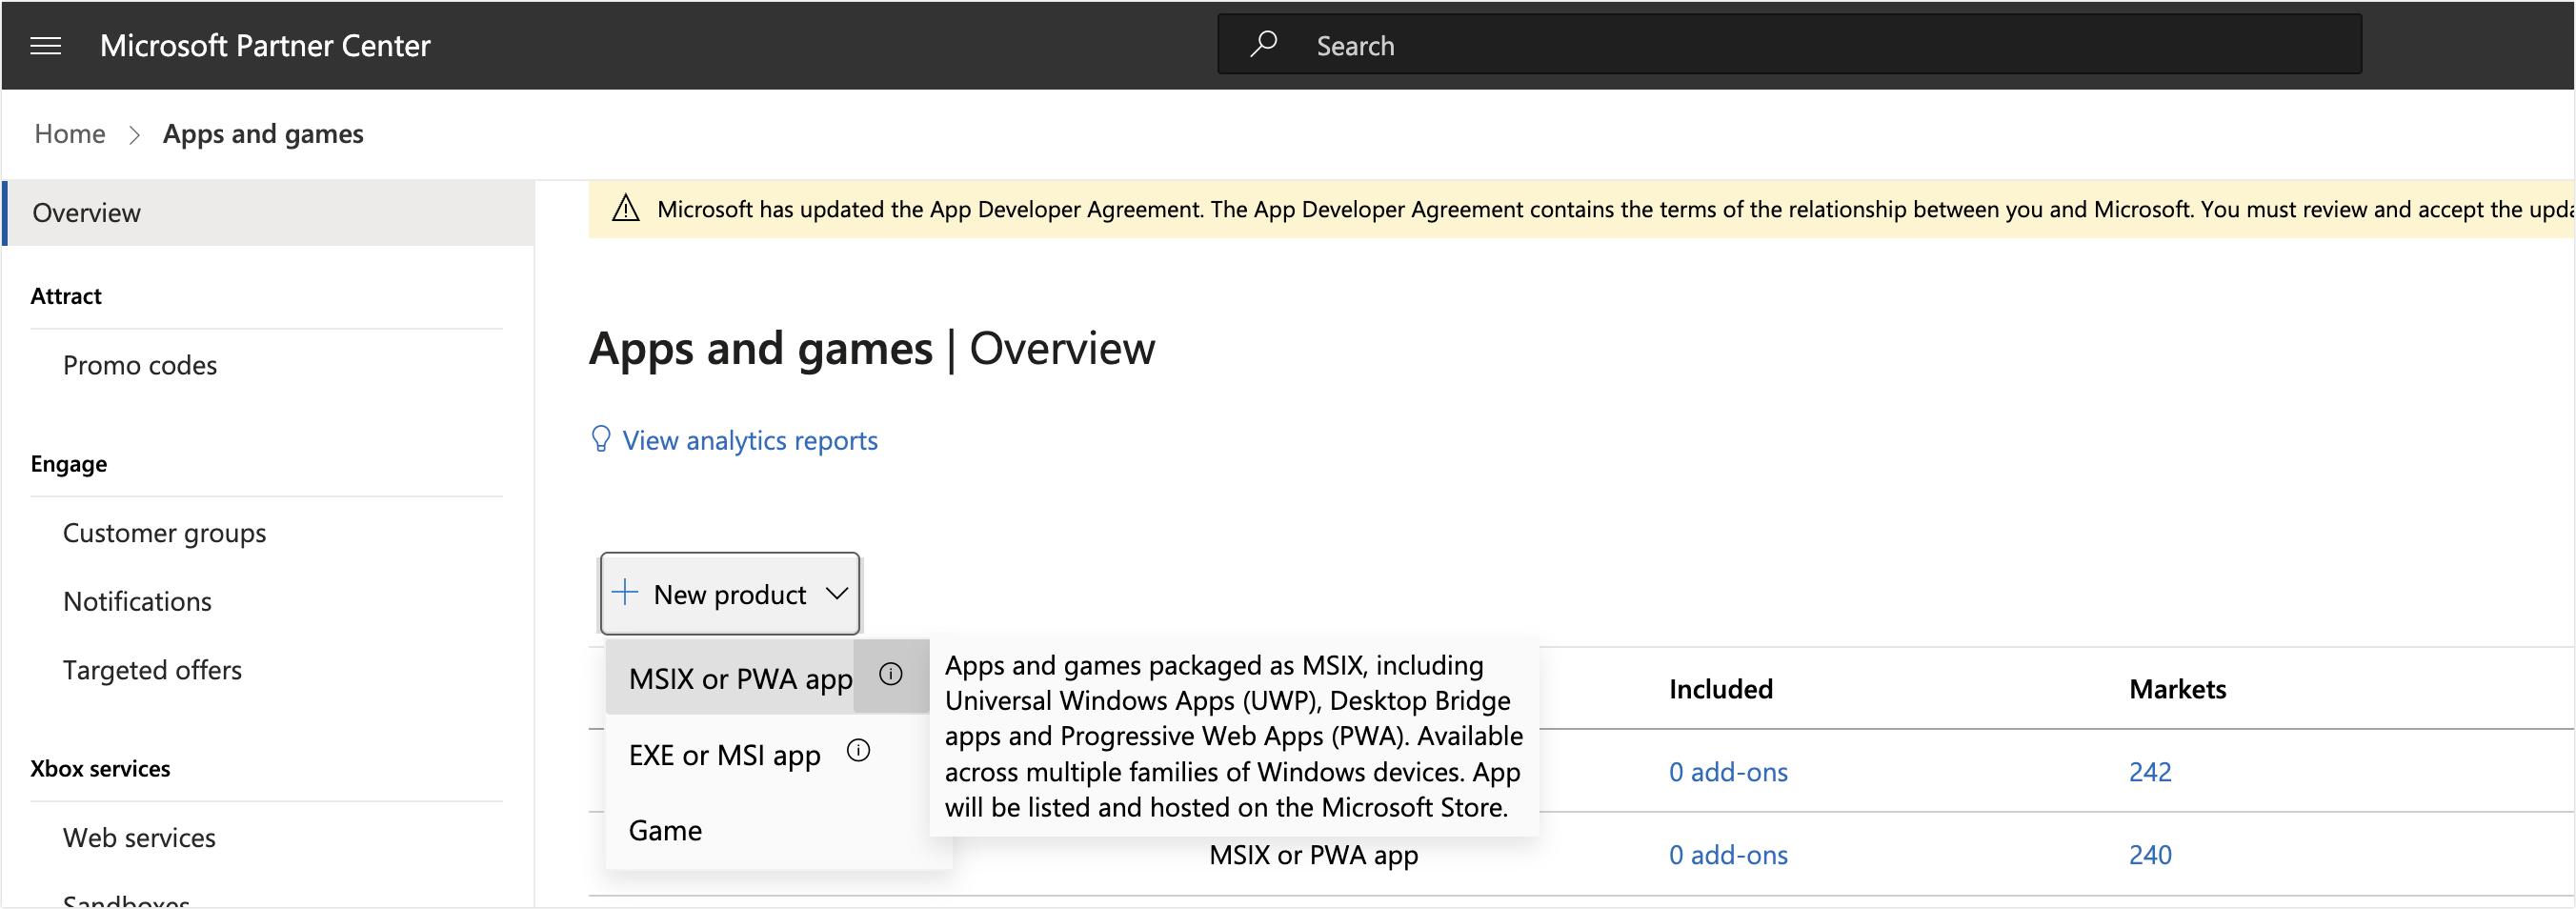Open Customer groups in sidebar
2576x909 pixels.
(x=165, y=533)
